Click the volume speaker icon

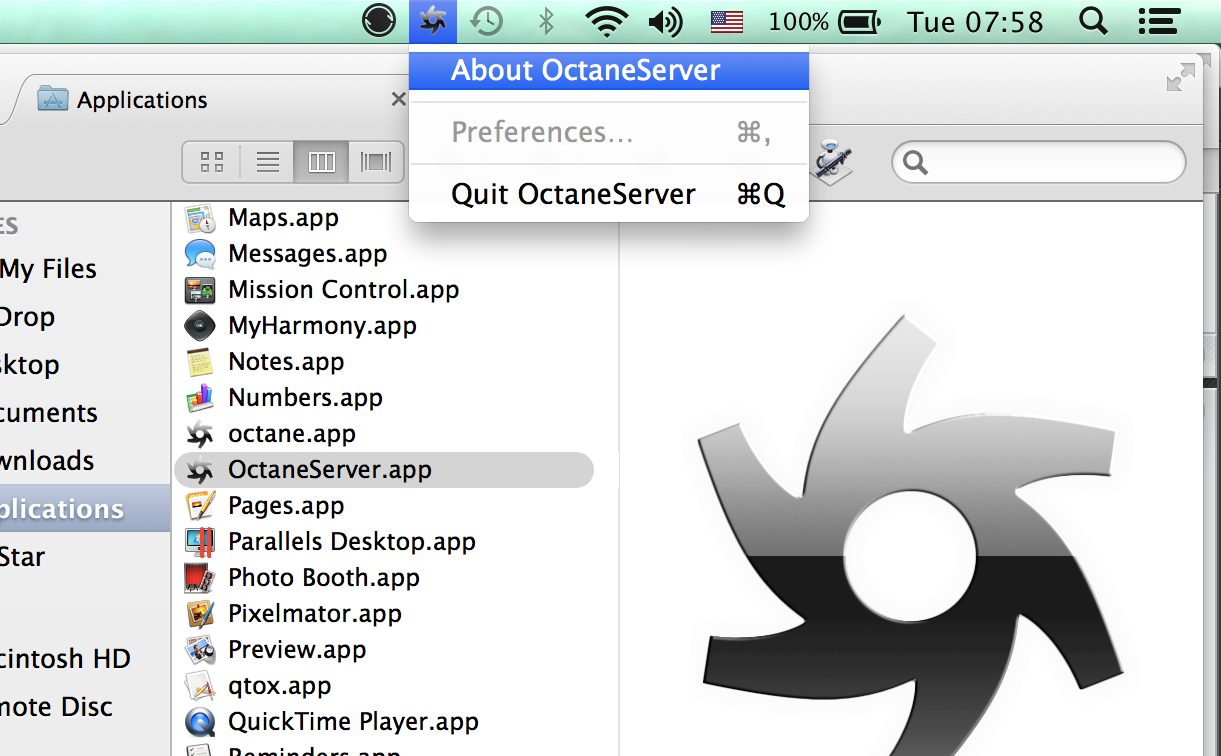(x=665, y=21)
